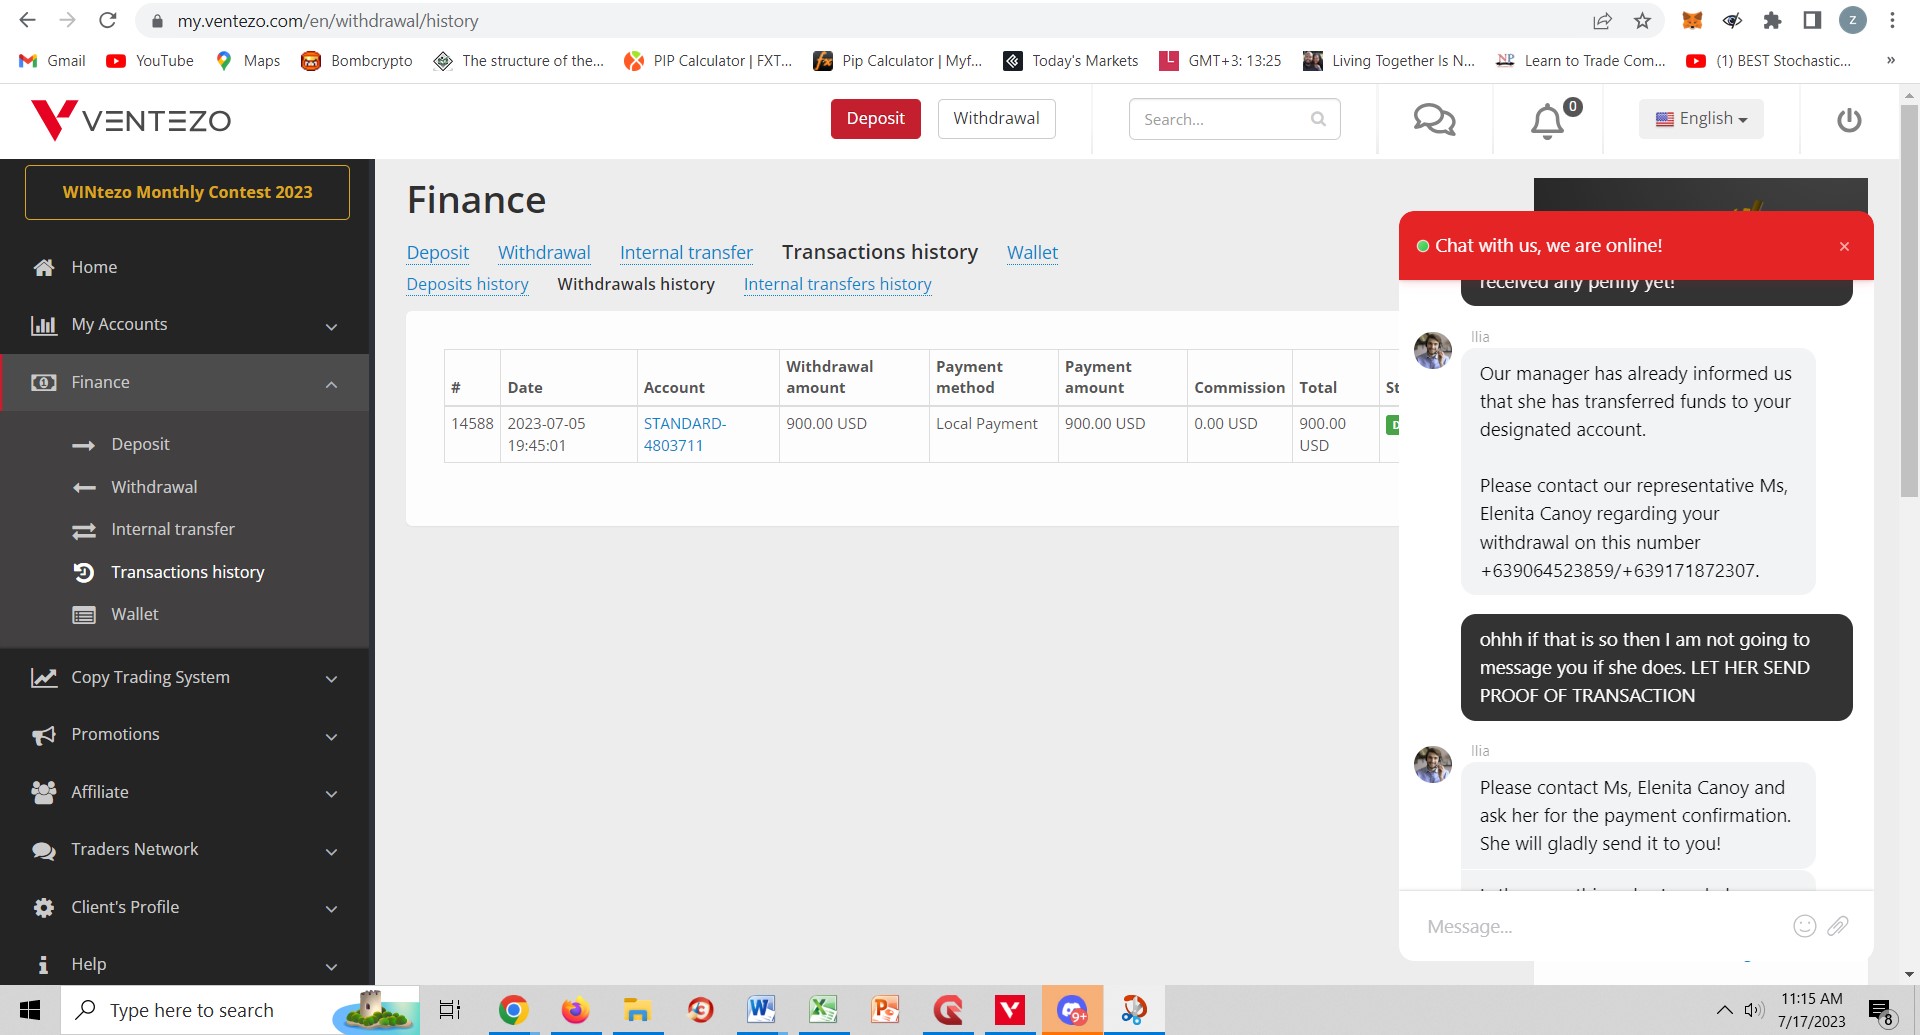This screenshot has height=1035, width=1920.
Task: Open the English language dropdown
Action: tap(1701, 119)
